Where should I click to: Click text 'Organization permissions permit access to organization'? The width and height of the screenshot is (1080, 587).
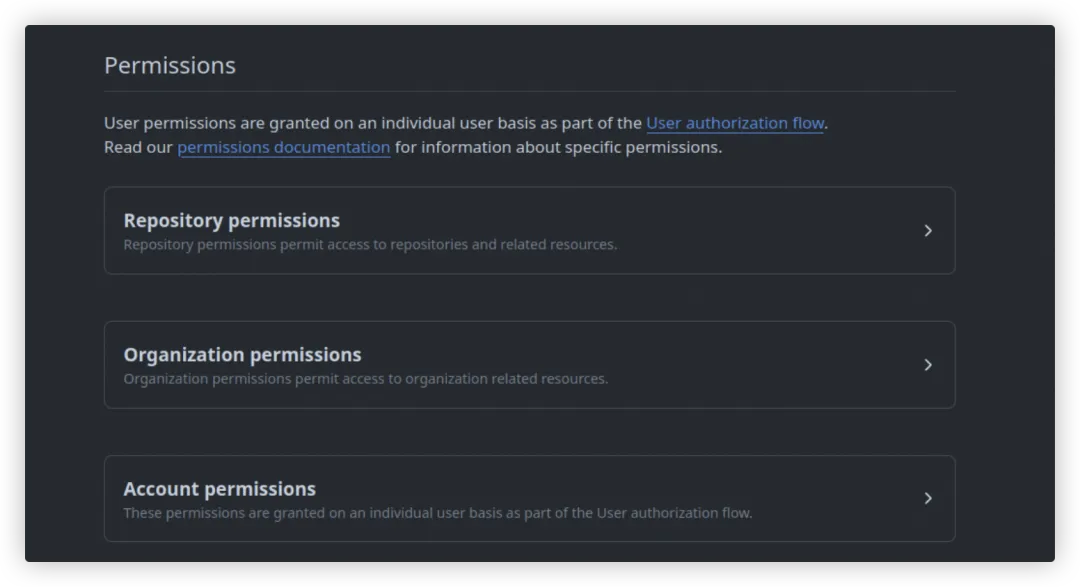[x=306, y=379]
